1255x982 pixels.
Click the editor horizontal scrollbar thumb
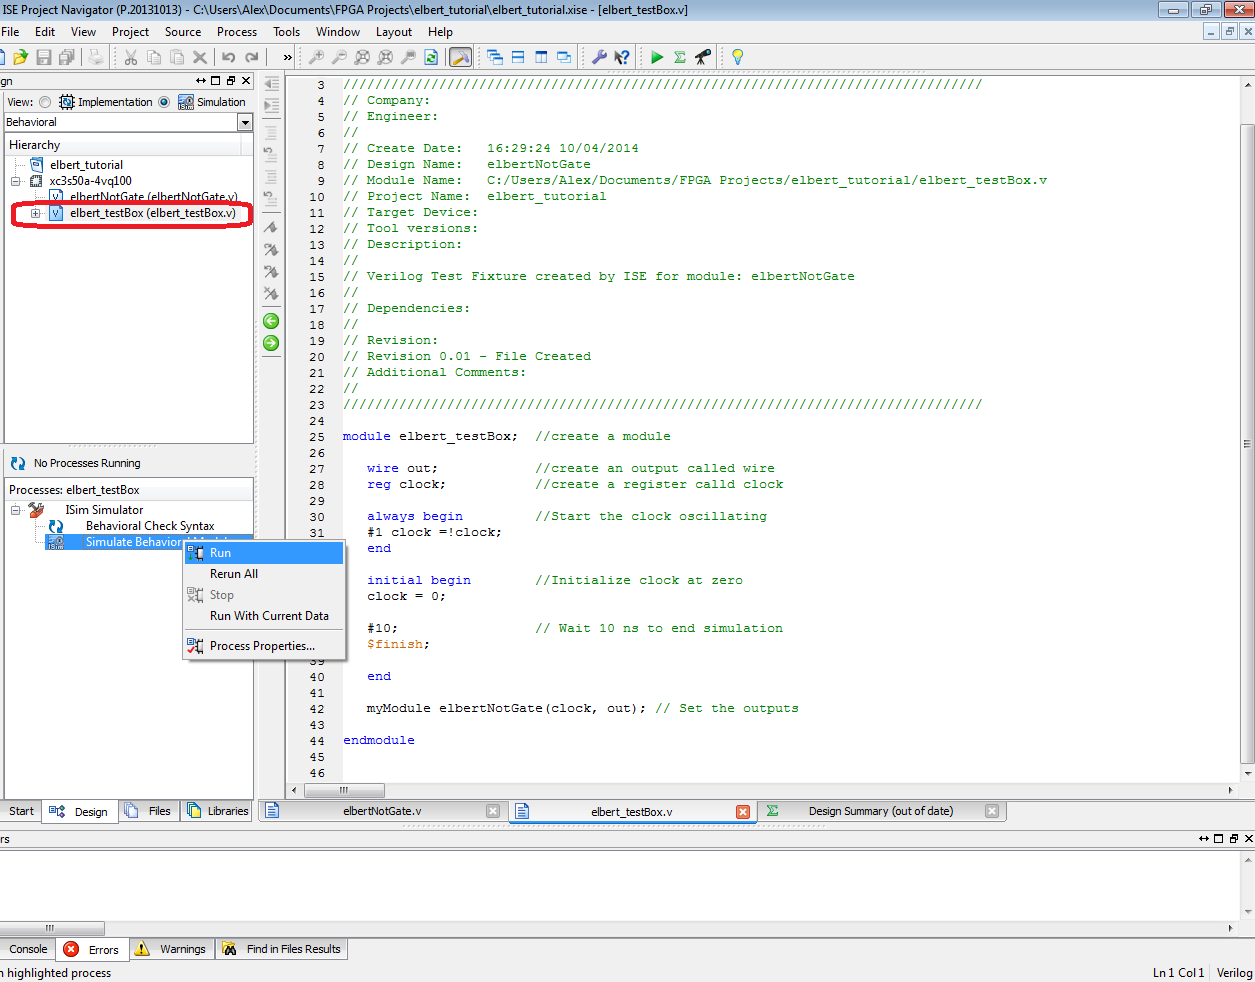(x=344, y=790)
